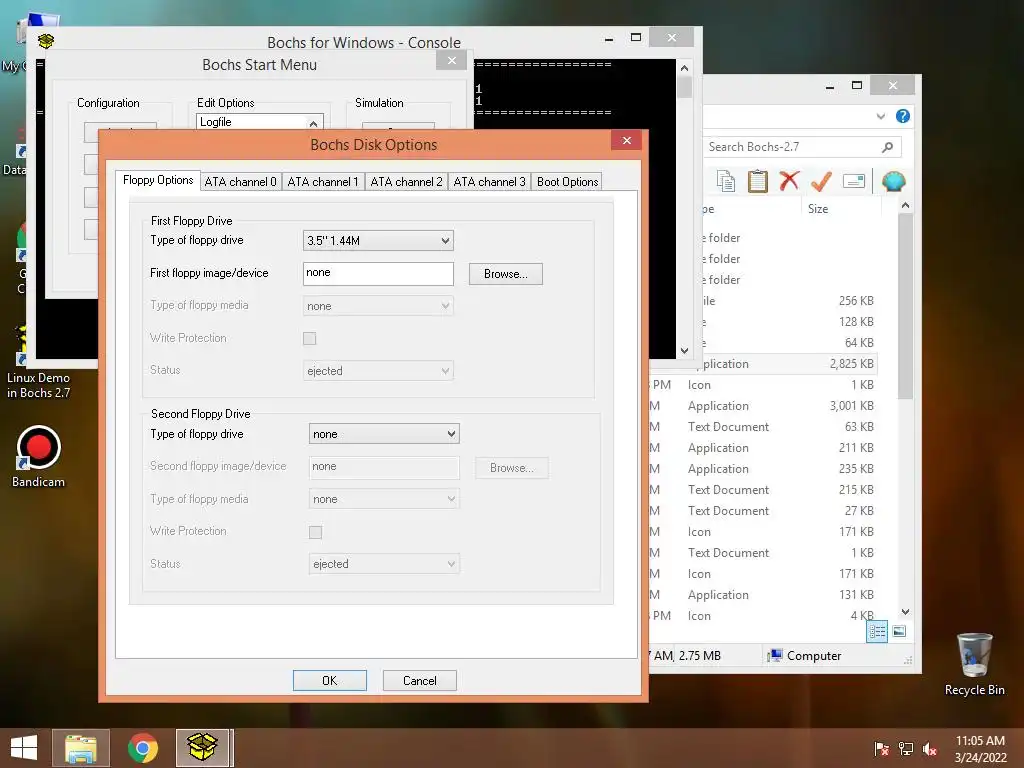Click the Explorer red X Delete icon

[x=789, y=180]
